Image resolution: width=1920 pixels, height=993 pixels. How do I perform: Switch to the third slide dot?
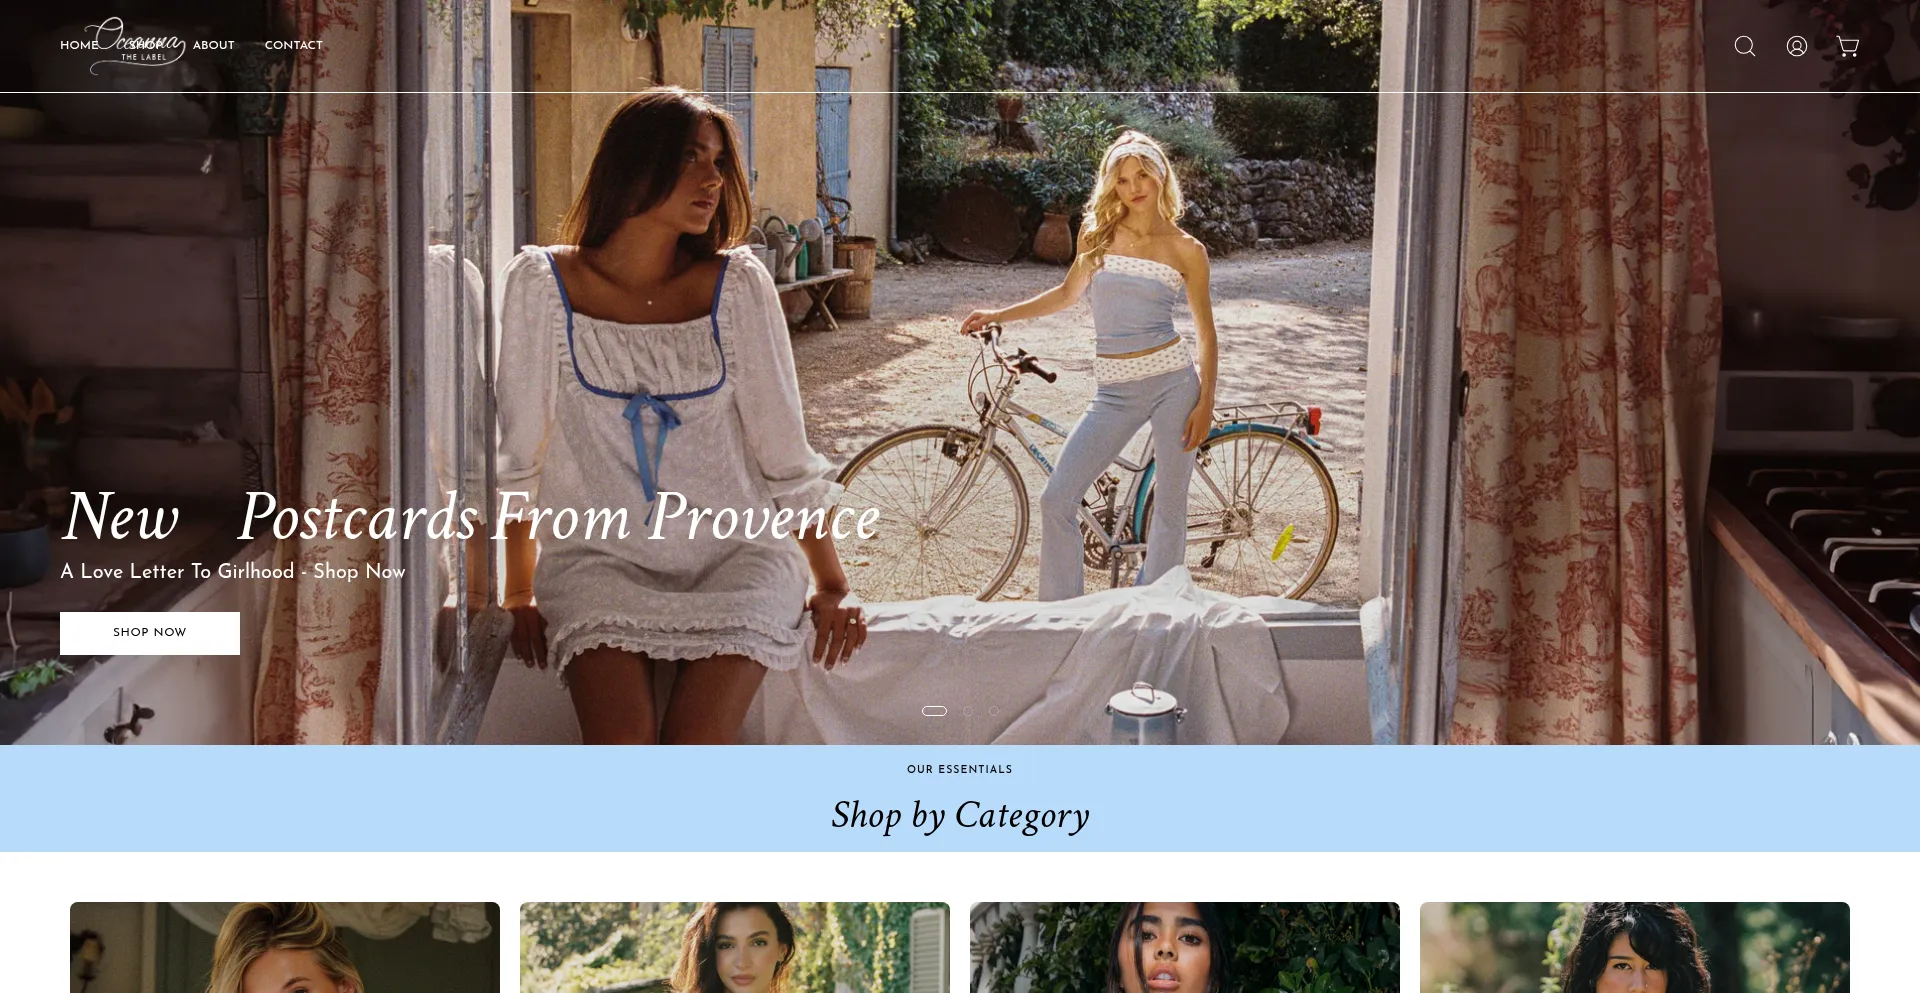tap(994, 711)
